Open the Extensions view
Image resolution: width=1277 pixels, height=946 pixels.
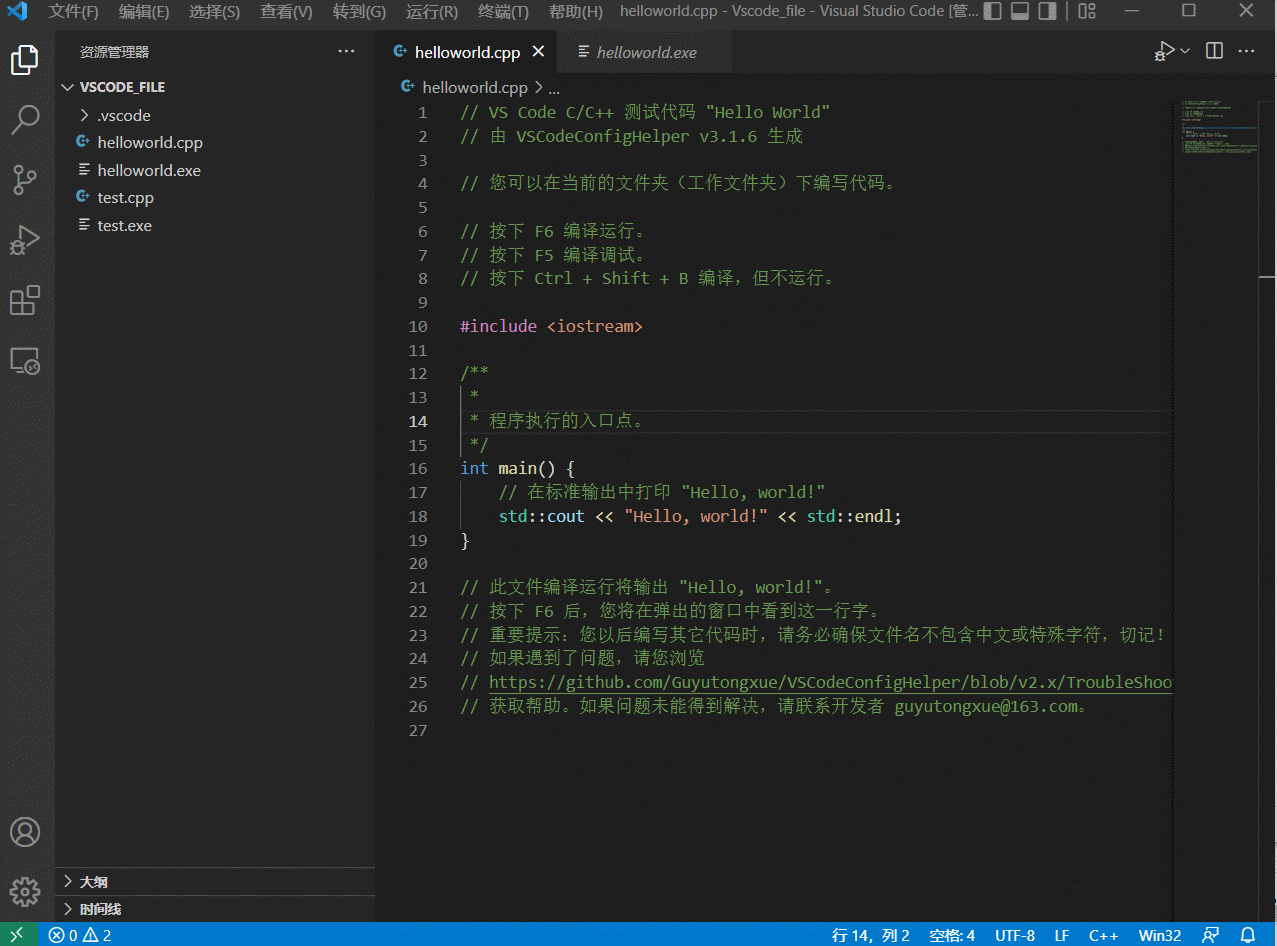[x=25, y=300]
